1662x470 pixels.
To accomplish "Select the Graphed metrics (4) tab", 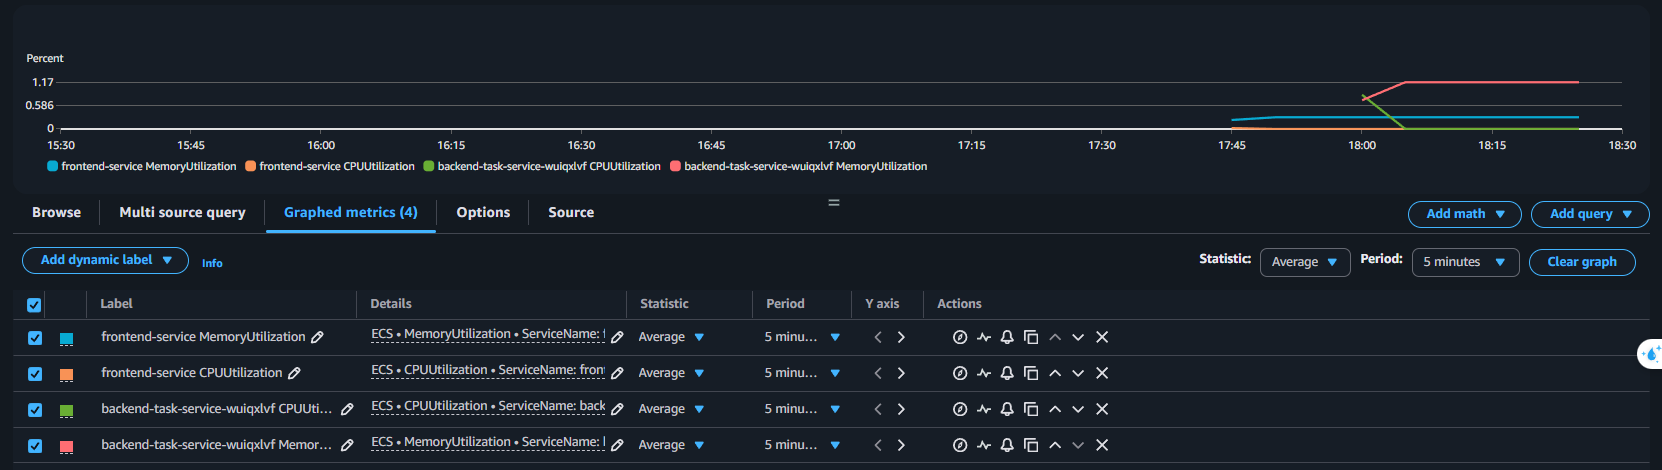I will click(x=351, y=212).
